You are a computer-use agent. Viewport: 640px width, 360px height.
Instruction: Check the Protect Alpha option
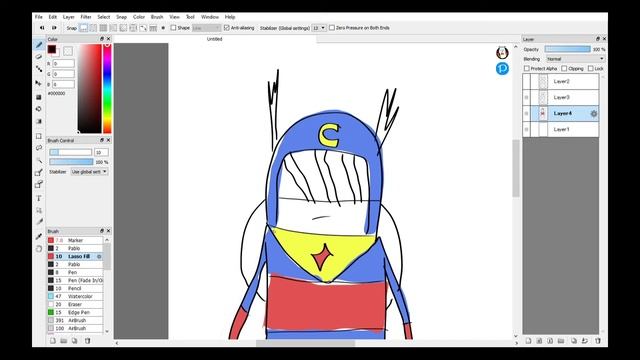tap(527, 69)
